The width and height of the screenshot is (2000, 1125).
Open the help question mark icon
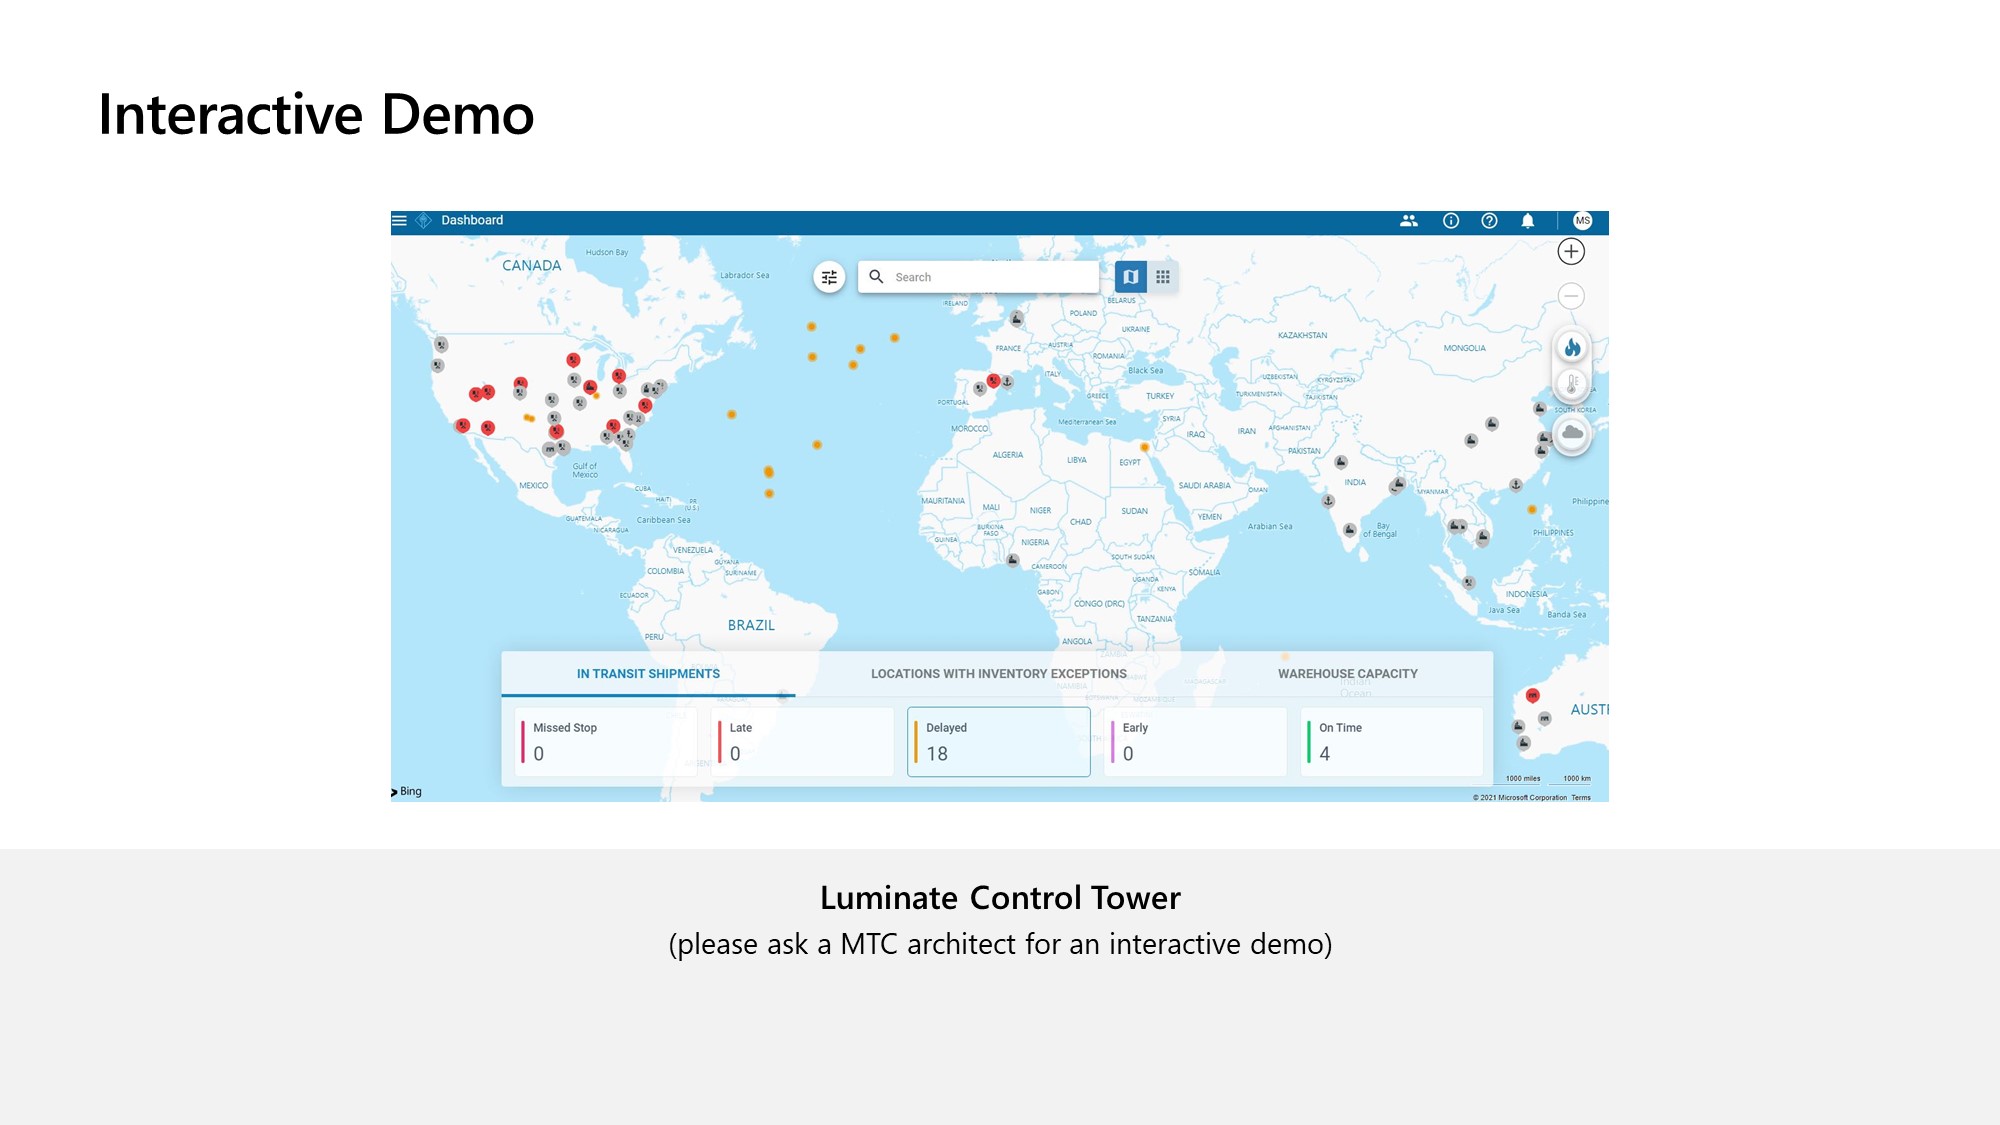point(1489,221)
